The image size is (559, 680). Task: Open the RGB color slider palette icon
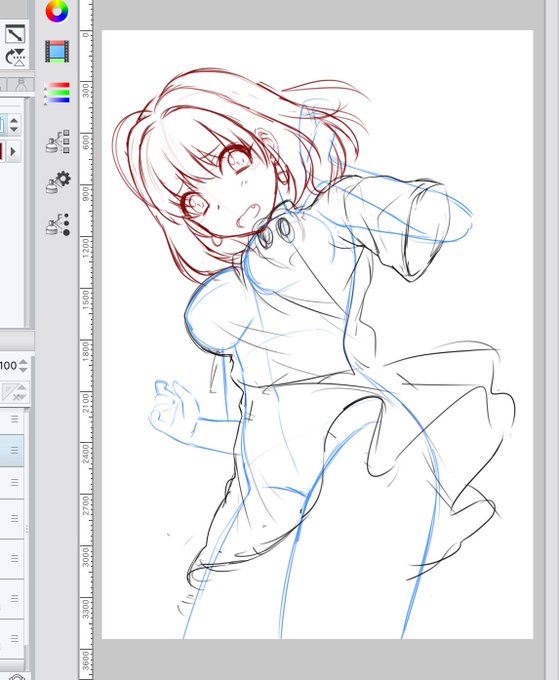(57, 93)
